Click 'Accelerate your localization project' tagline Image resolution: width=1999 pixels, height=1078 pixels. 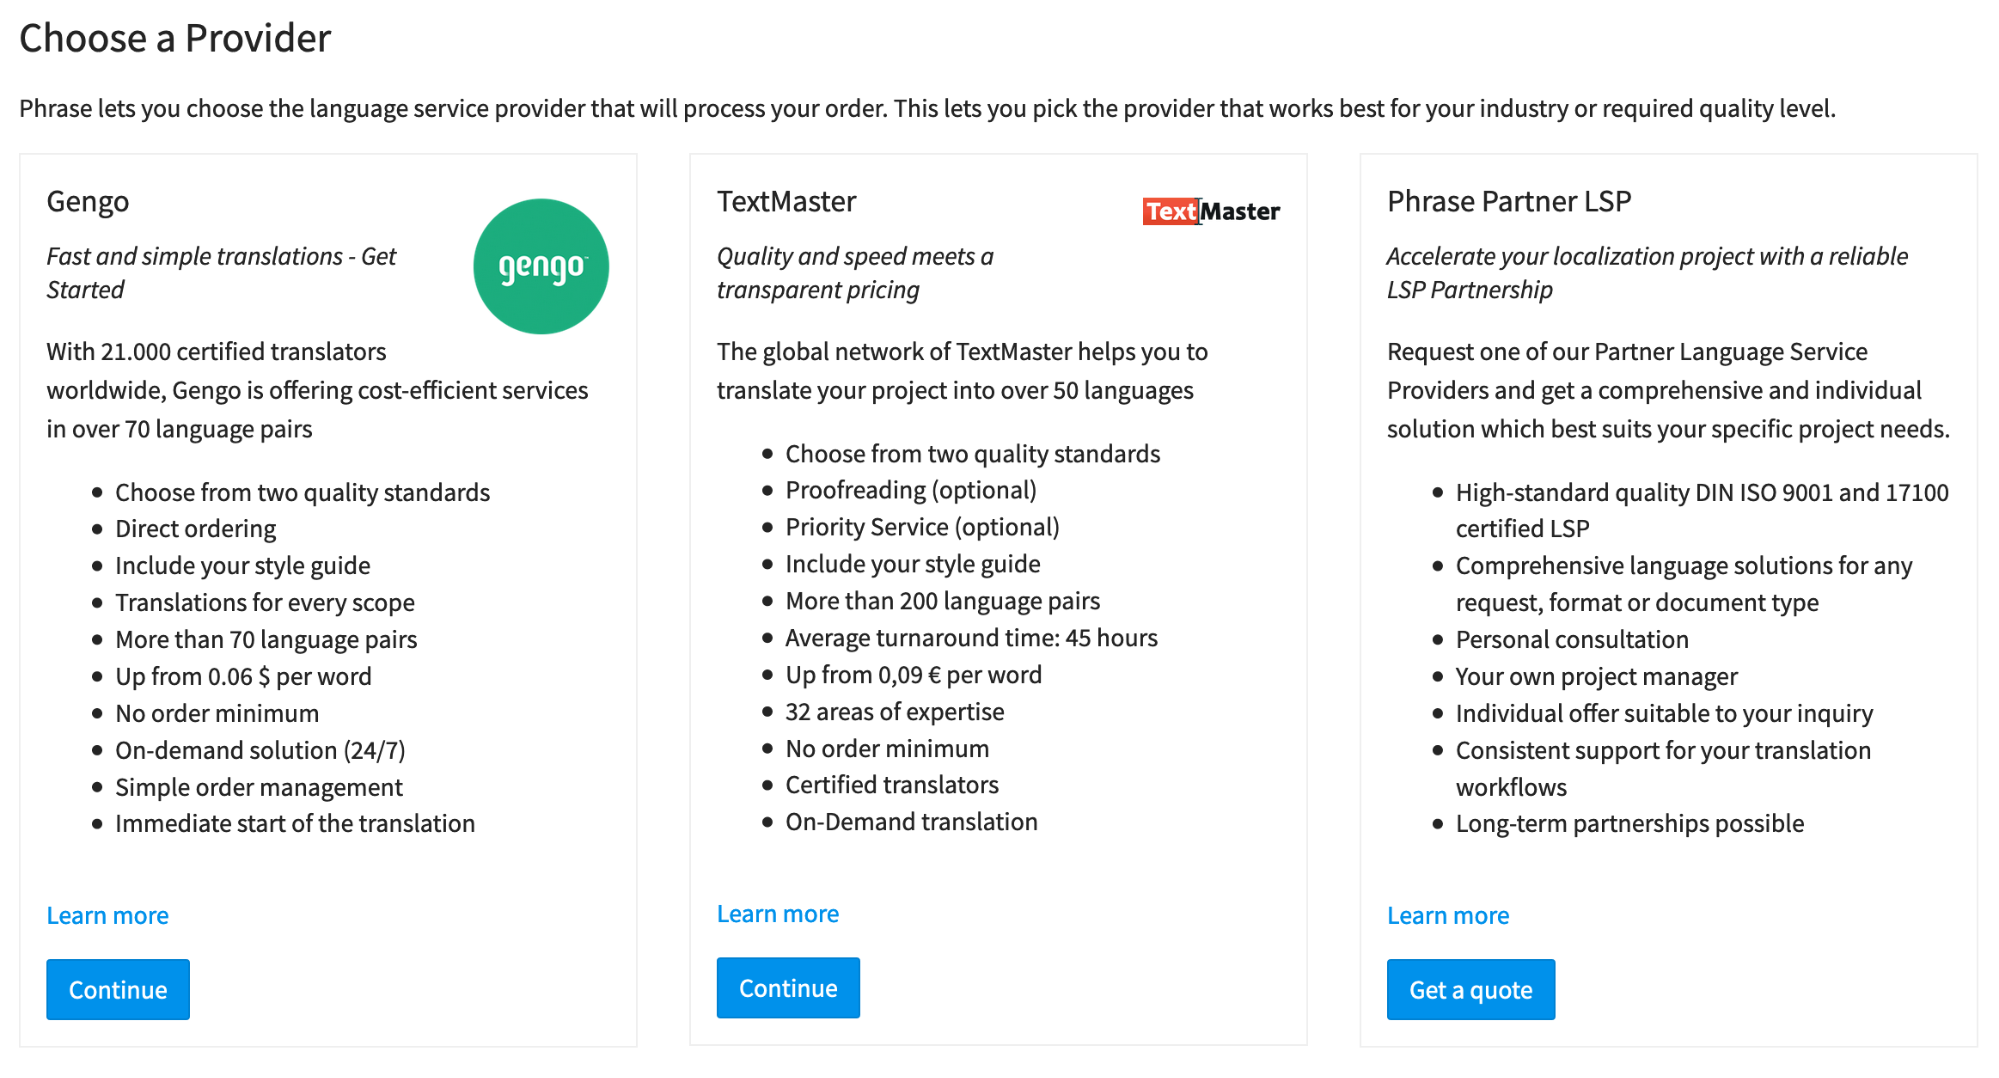click(1646, 272)
